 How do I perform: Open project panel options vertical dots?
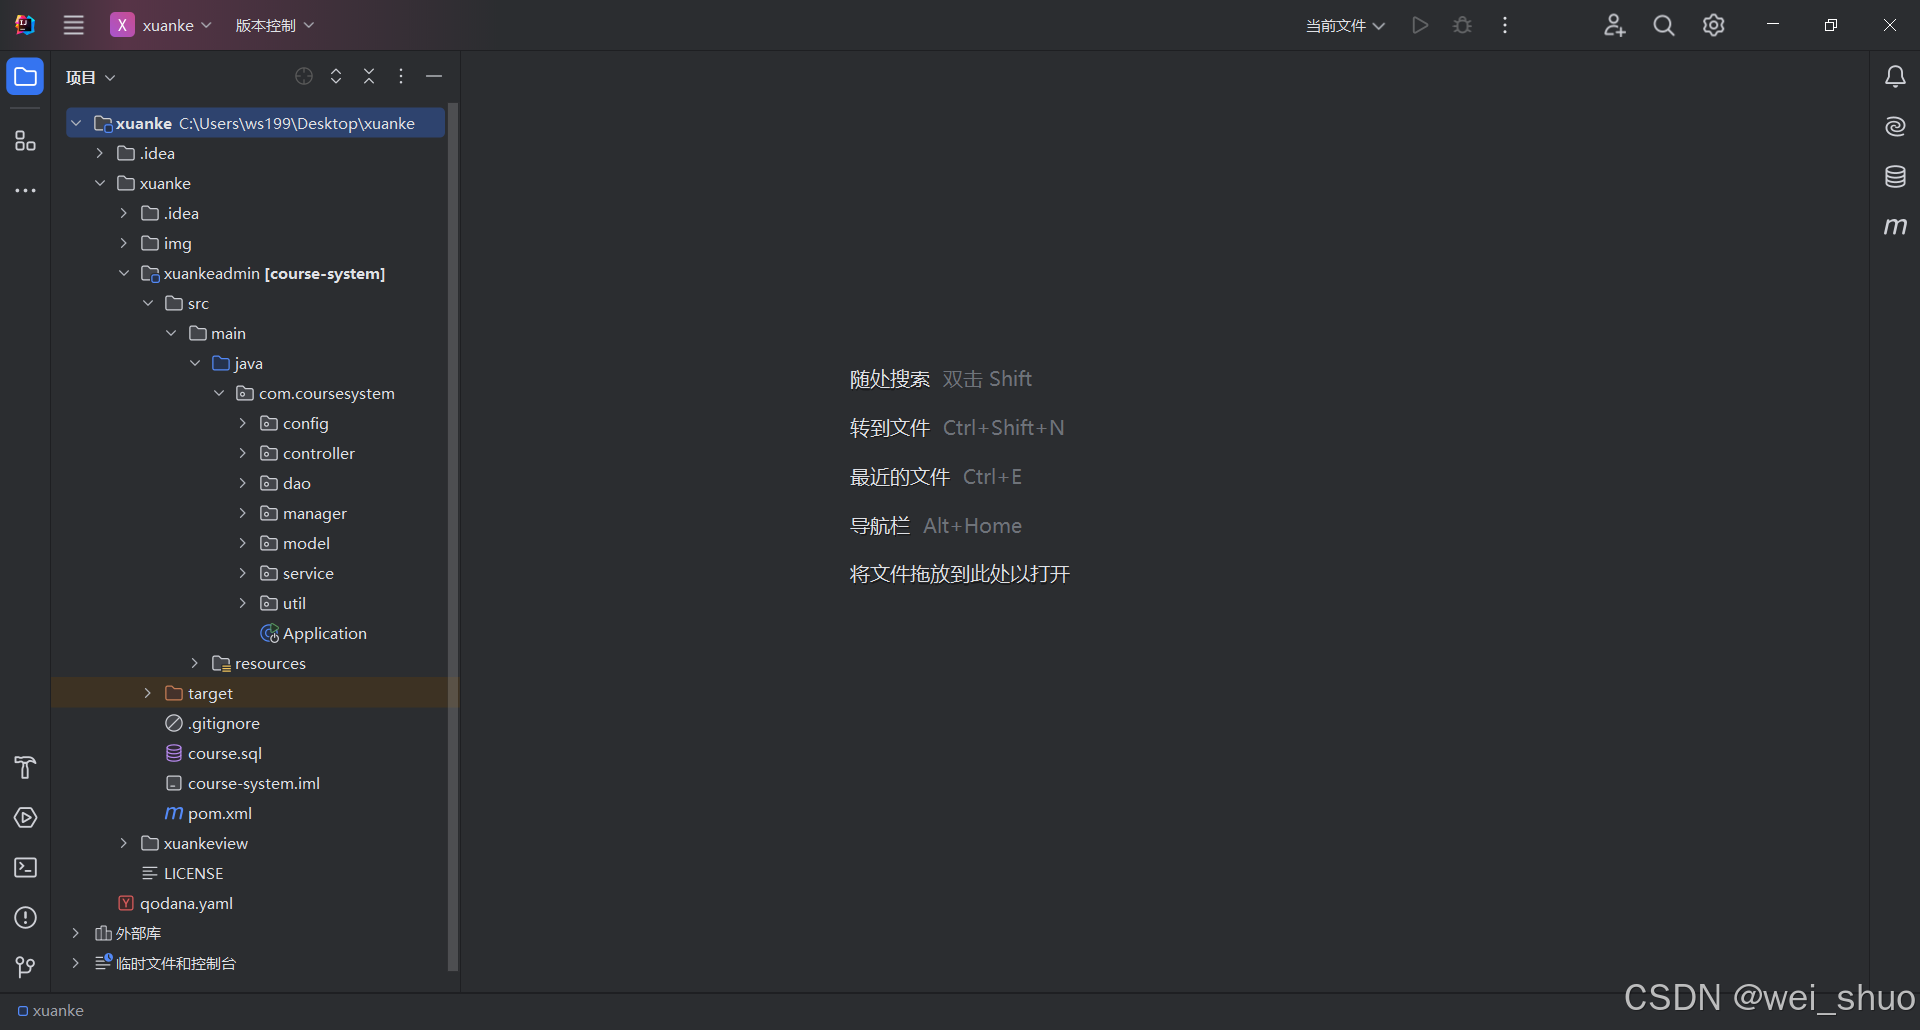401,76
